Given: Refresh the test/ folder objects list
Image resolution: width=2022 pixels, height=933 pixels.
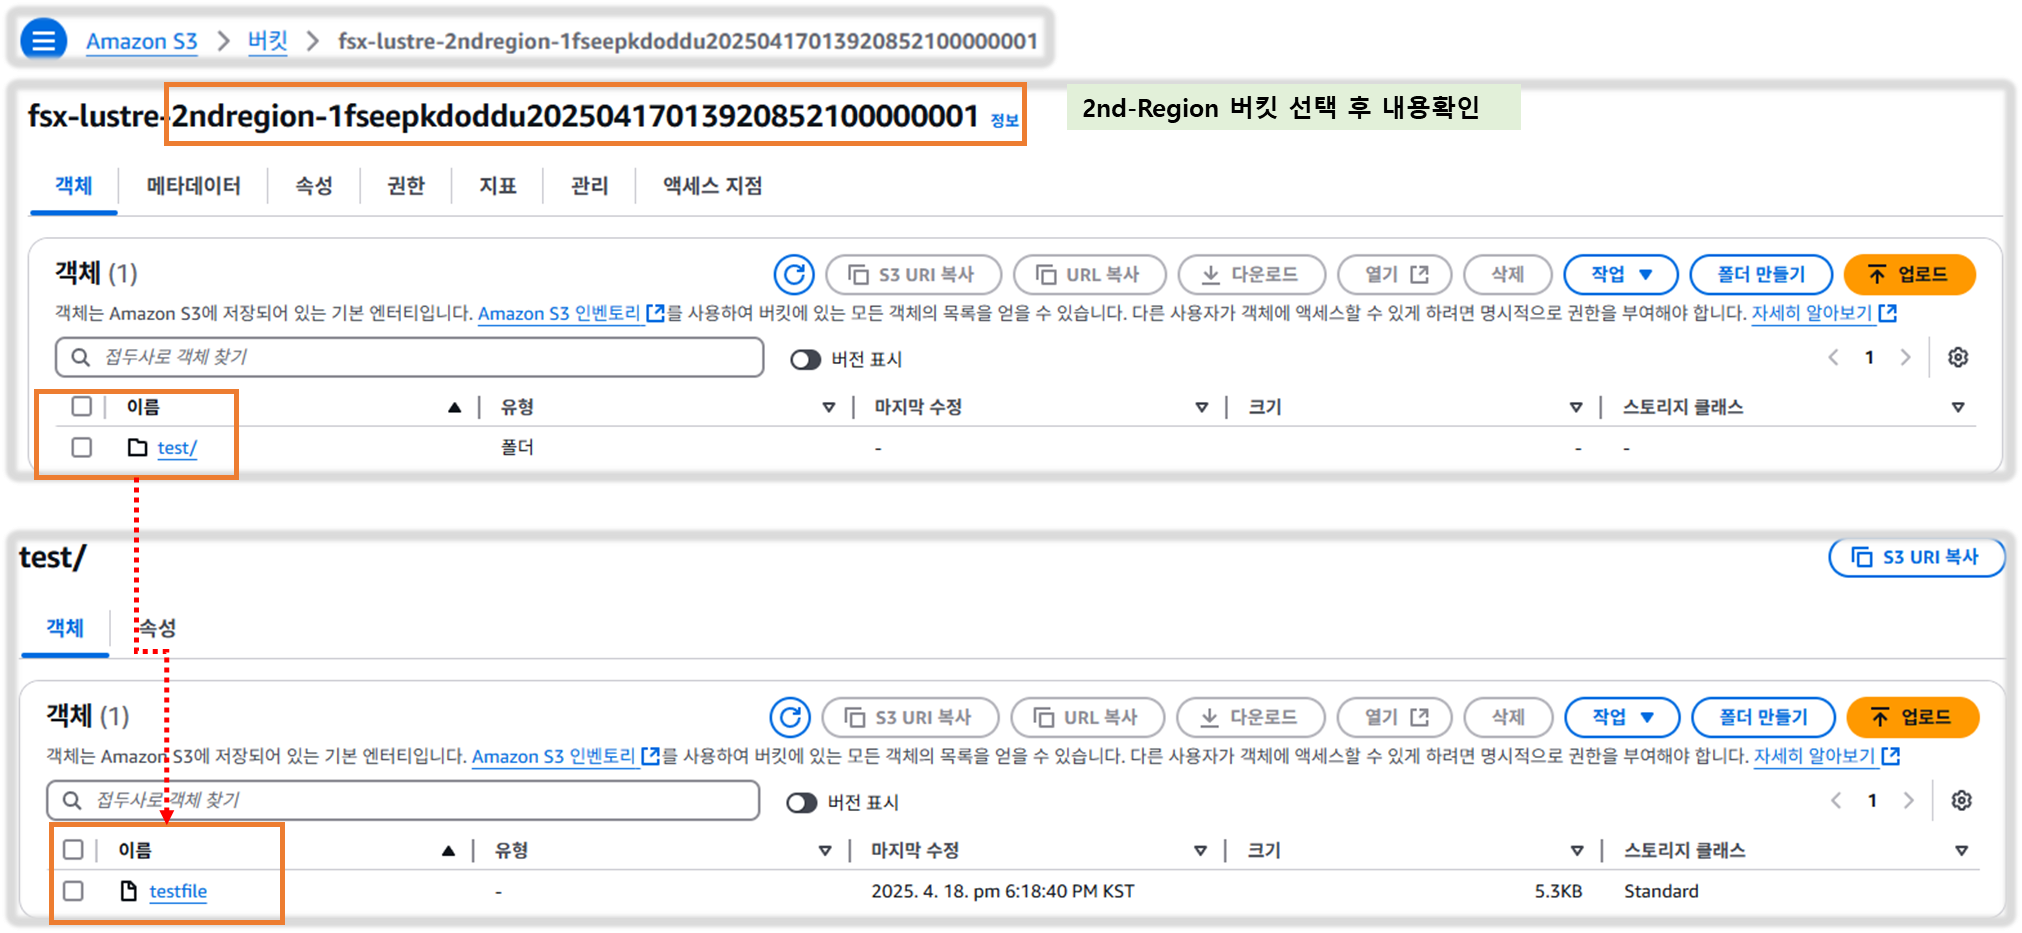Looking at the screenshot, I should [x=790, y=717].
